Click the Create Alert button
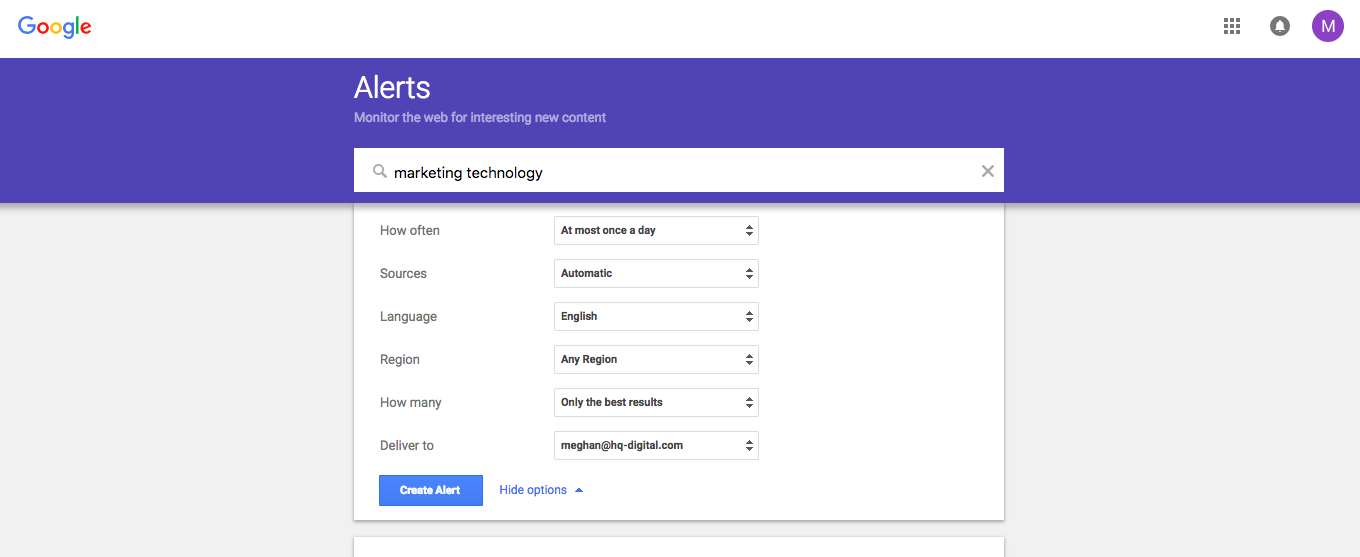 click(x=431, y=490)
